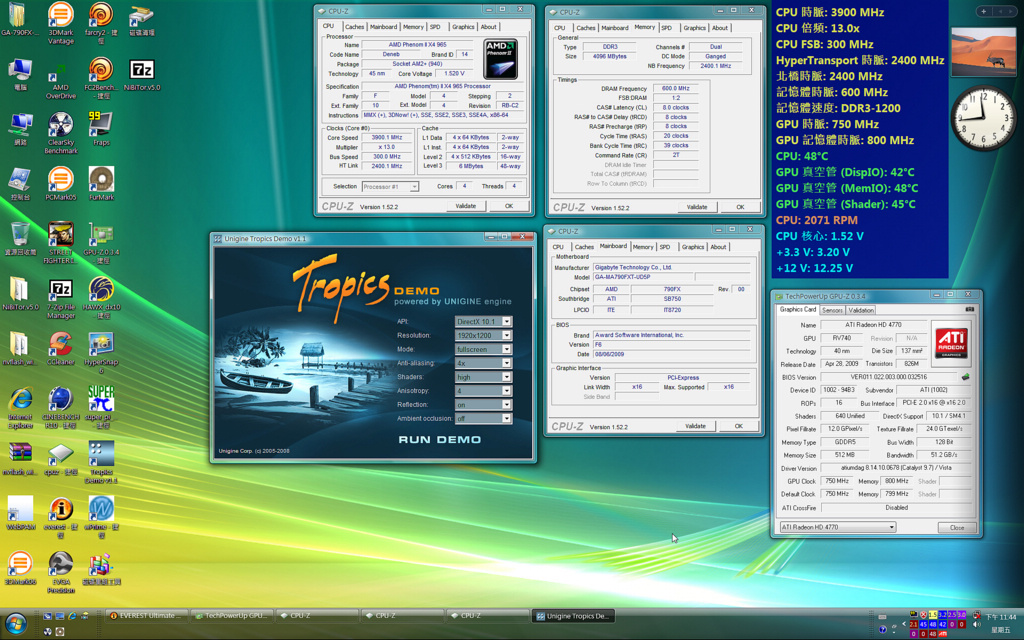Click OK in the CPU-Z Memory window

pyautogui.click(x=740, y=207)
